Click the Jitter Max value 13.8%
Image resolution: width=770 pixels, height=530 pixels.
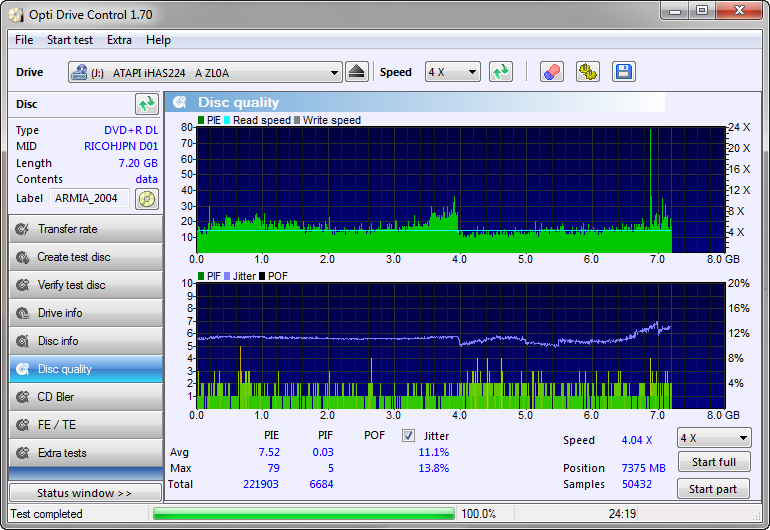click(434, 468)
